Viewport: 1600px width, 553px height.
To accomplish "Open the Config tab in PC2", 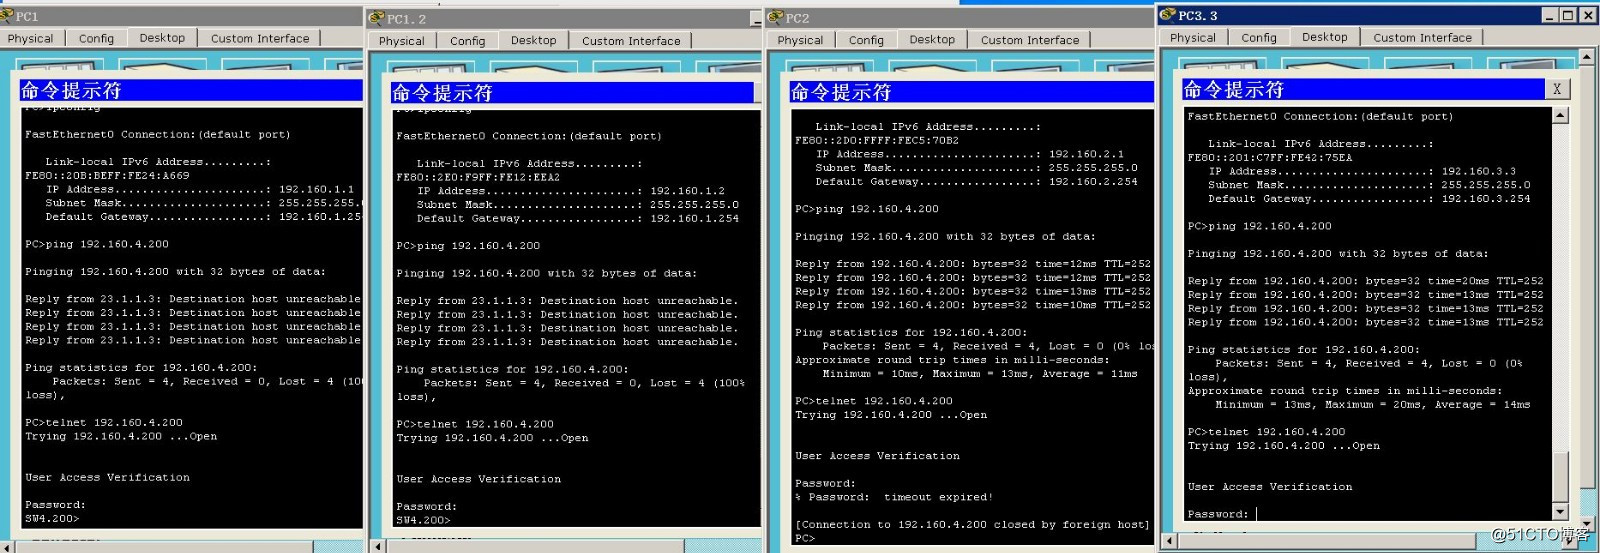I will click(866, 39).
